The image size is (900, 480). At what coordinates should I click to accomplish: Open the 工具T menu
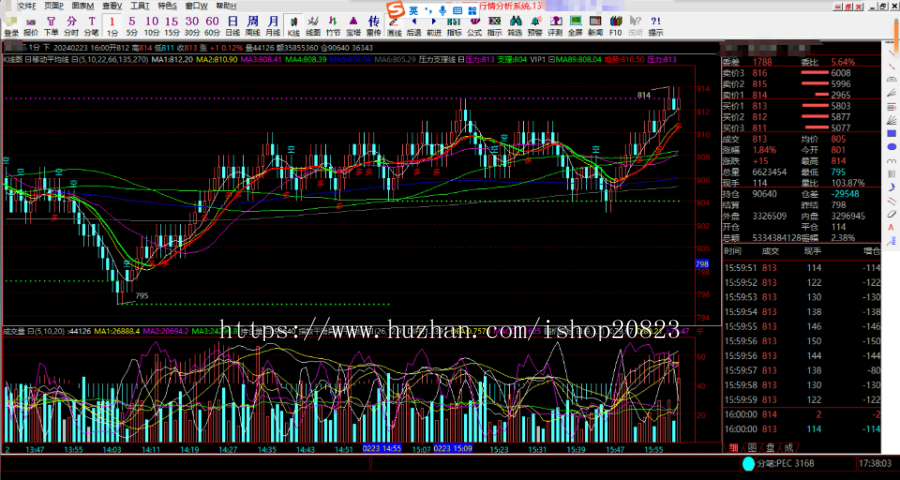coord(140,6)
